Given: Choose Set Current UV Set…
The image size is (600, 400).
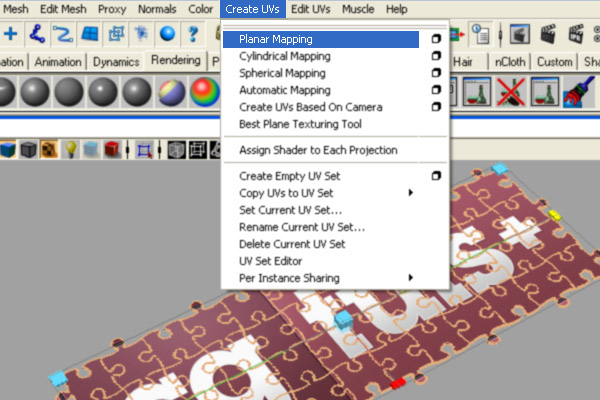Looking at the screenshot, I should pyautogui.click(x=290, y=210).
